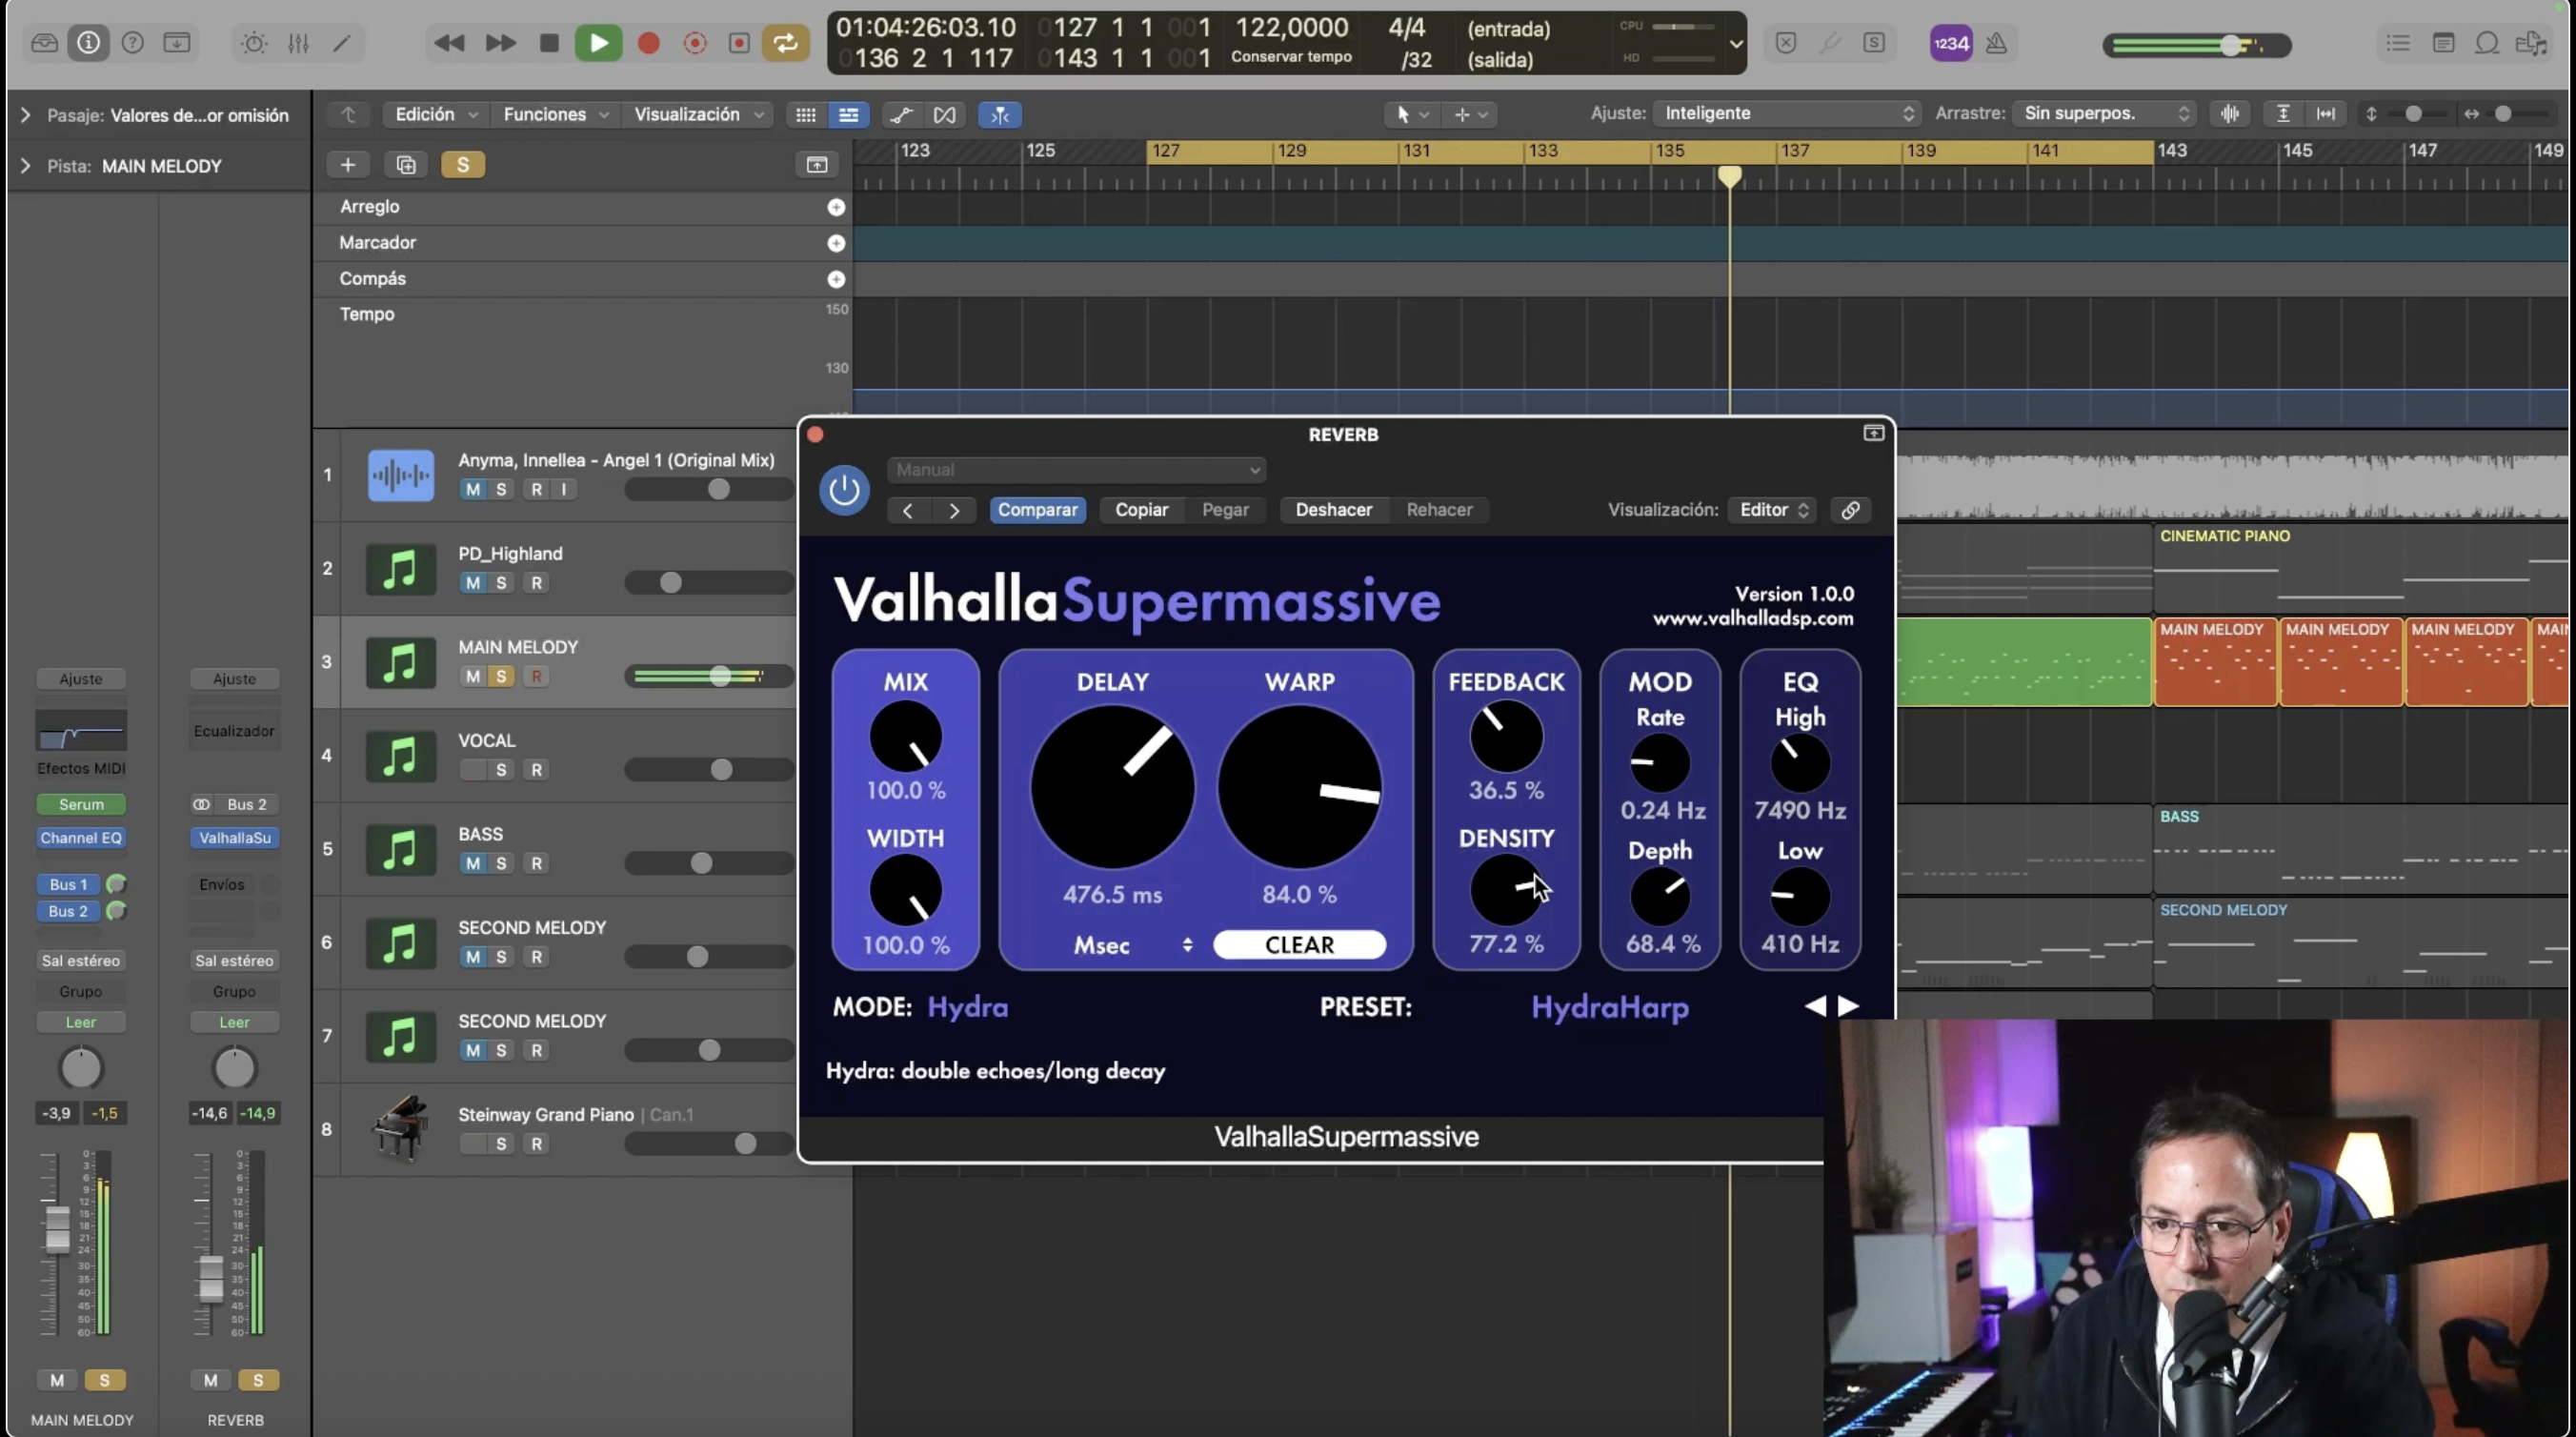Click the Record button in transport
The height and width of the screenshot is (1437, 2576).
tap(648, 43)
